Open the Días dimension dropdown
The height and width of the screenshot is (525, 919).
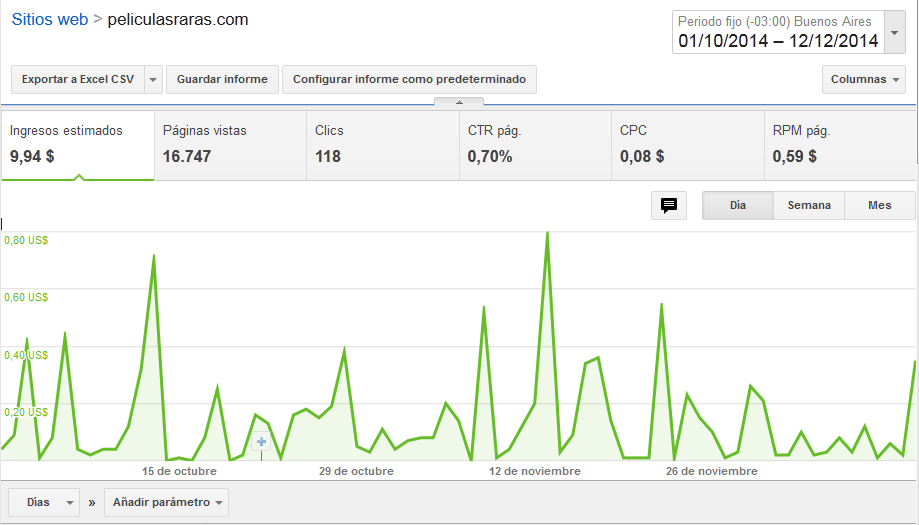(x=44, y=503)
